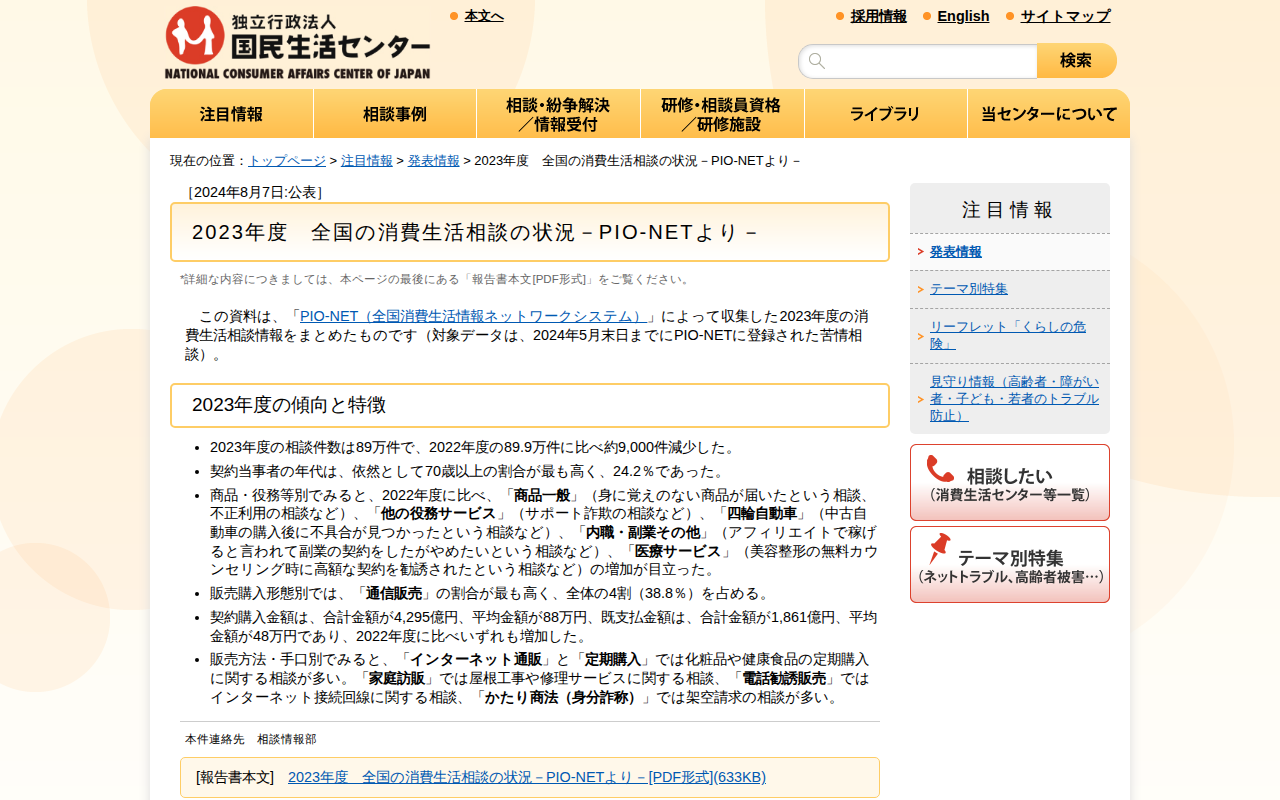Screen dimensions: 1280x800
Task: Click the bullet about 通信販売 38.8% share
Action: [492, 593]
